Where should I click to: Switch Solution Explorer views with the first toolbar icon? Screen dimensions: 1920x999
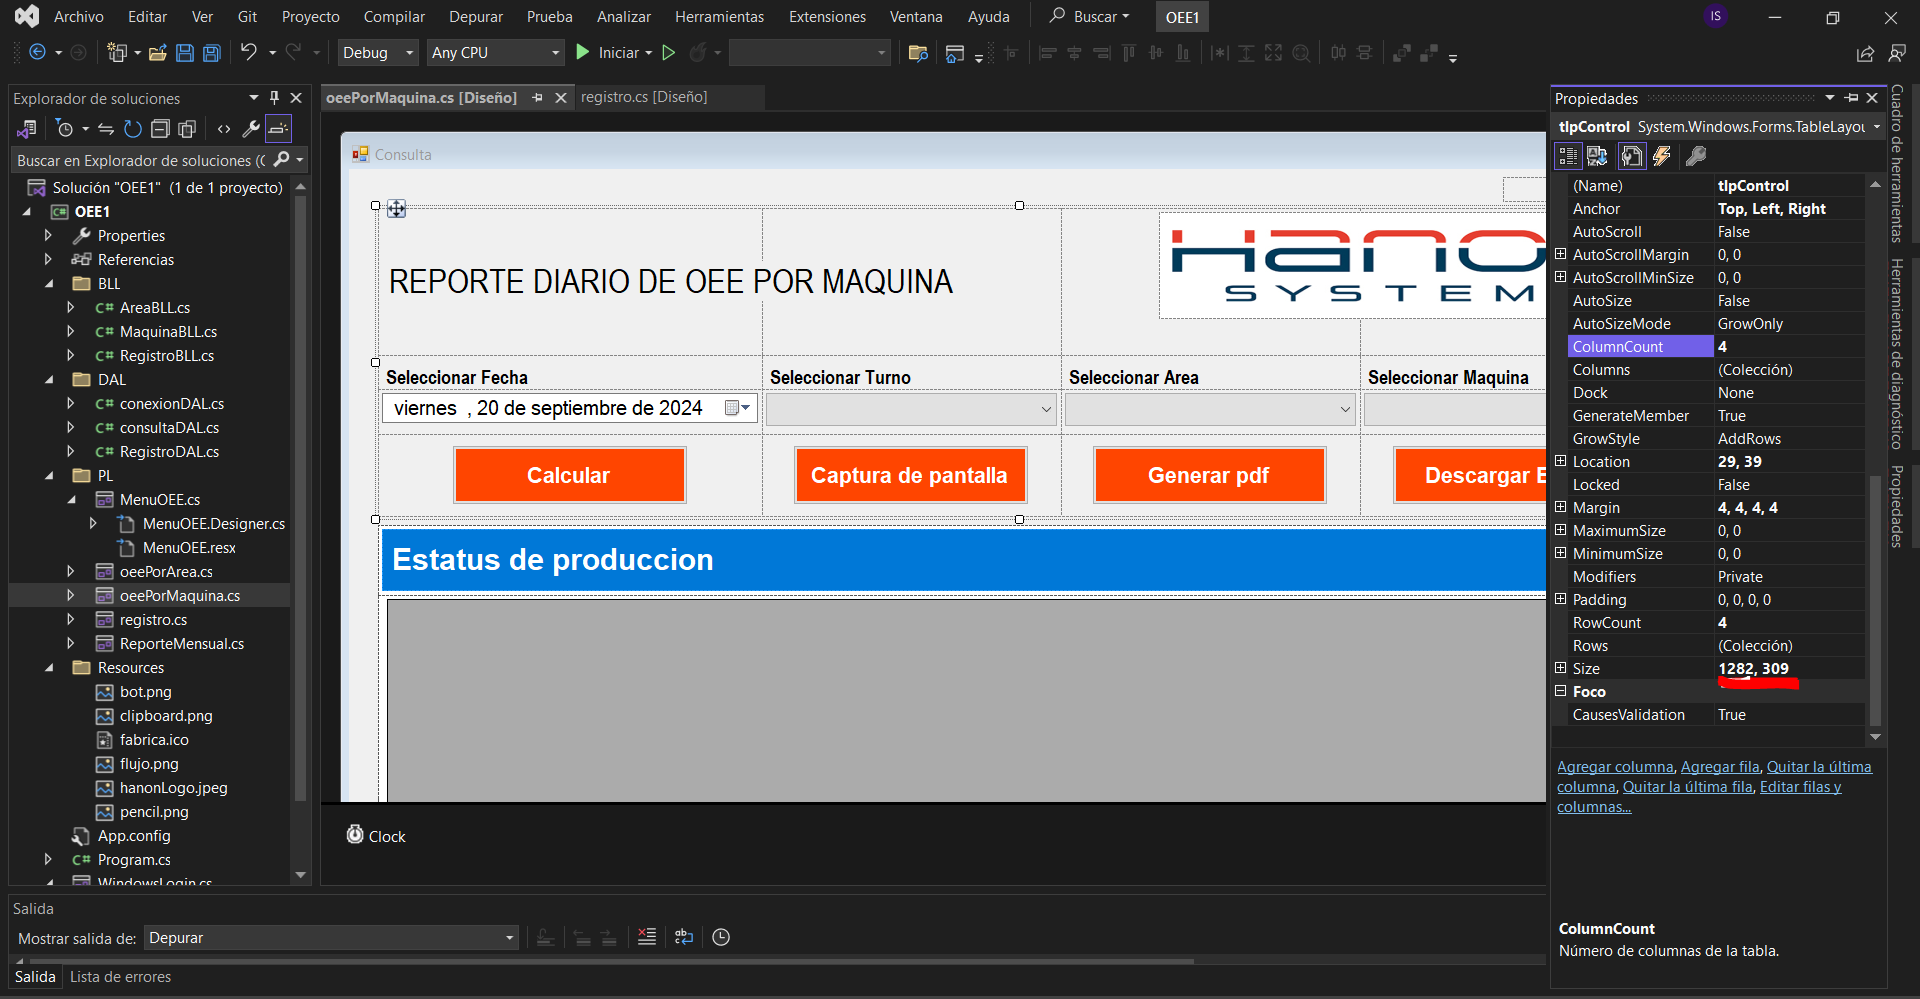27,129
